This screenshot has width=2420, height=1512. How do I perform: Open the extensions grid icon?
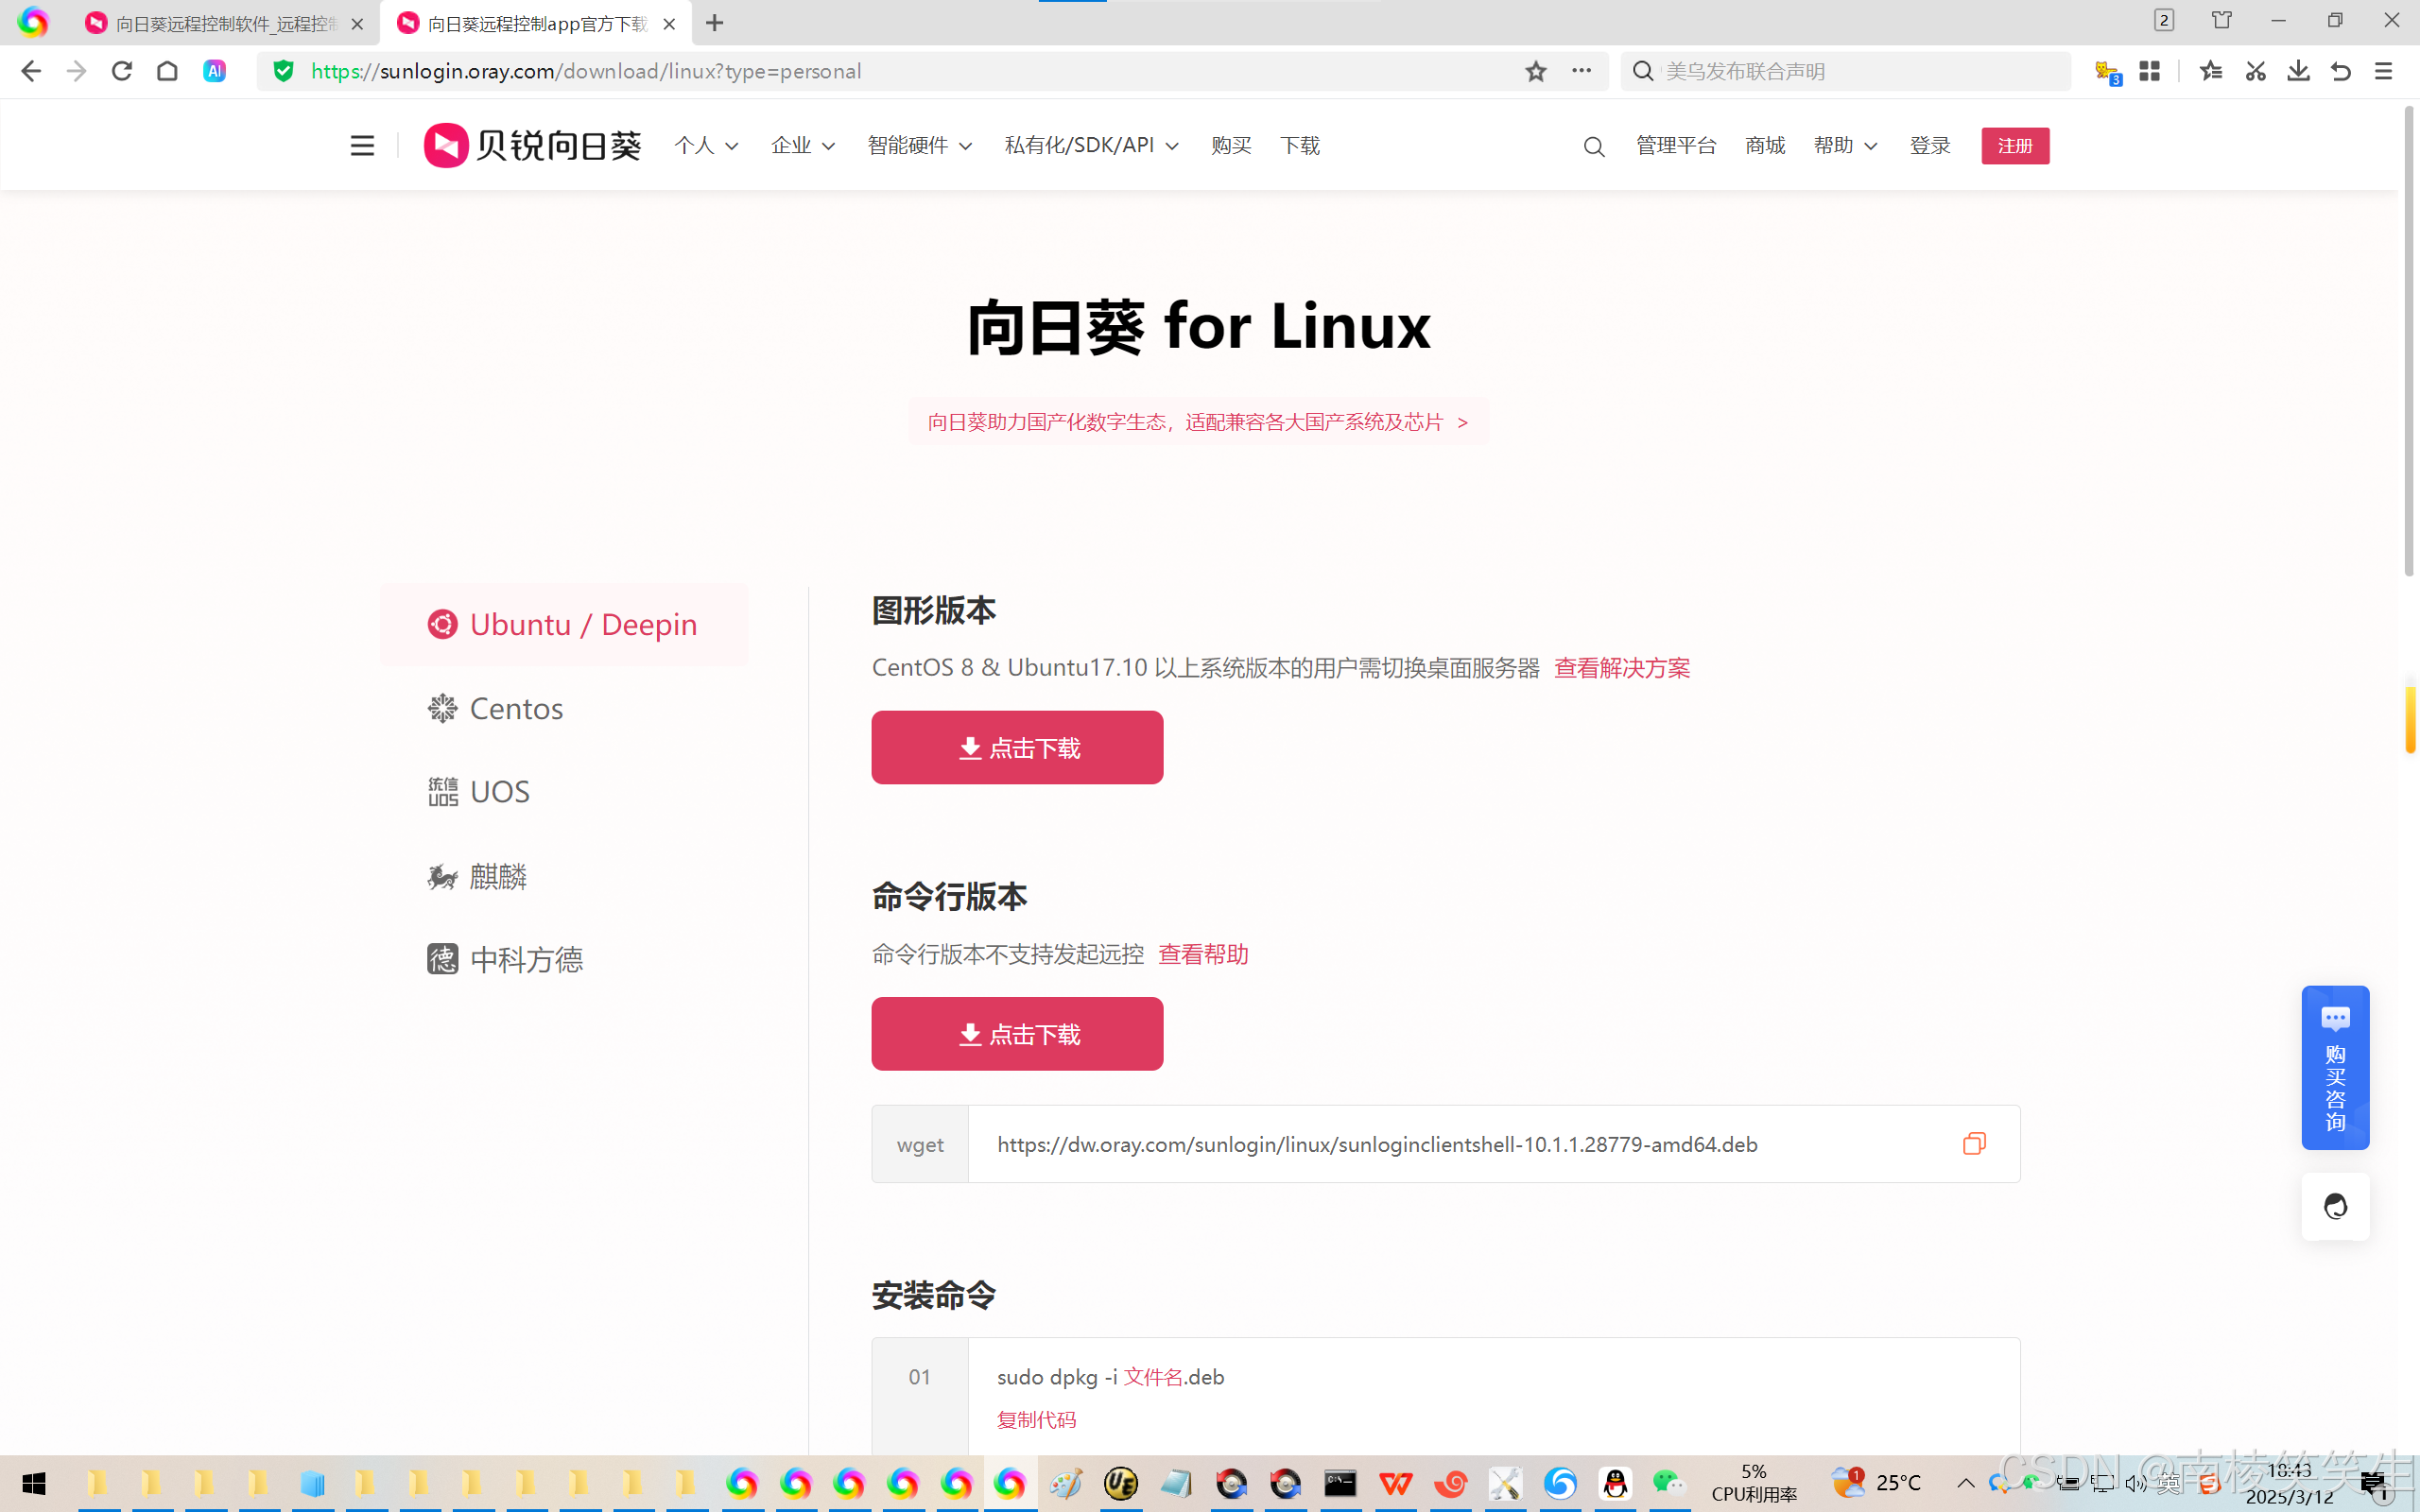[x=2150, y=71]
